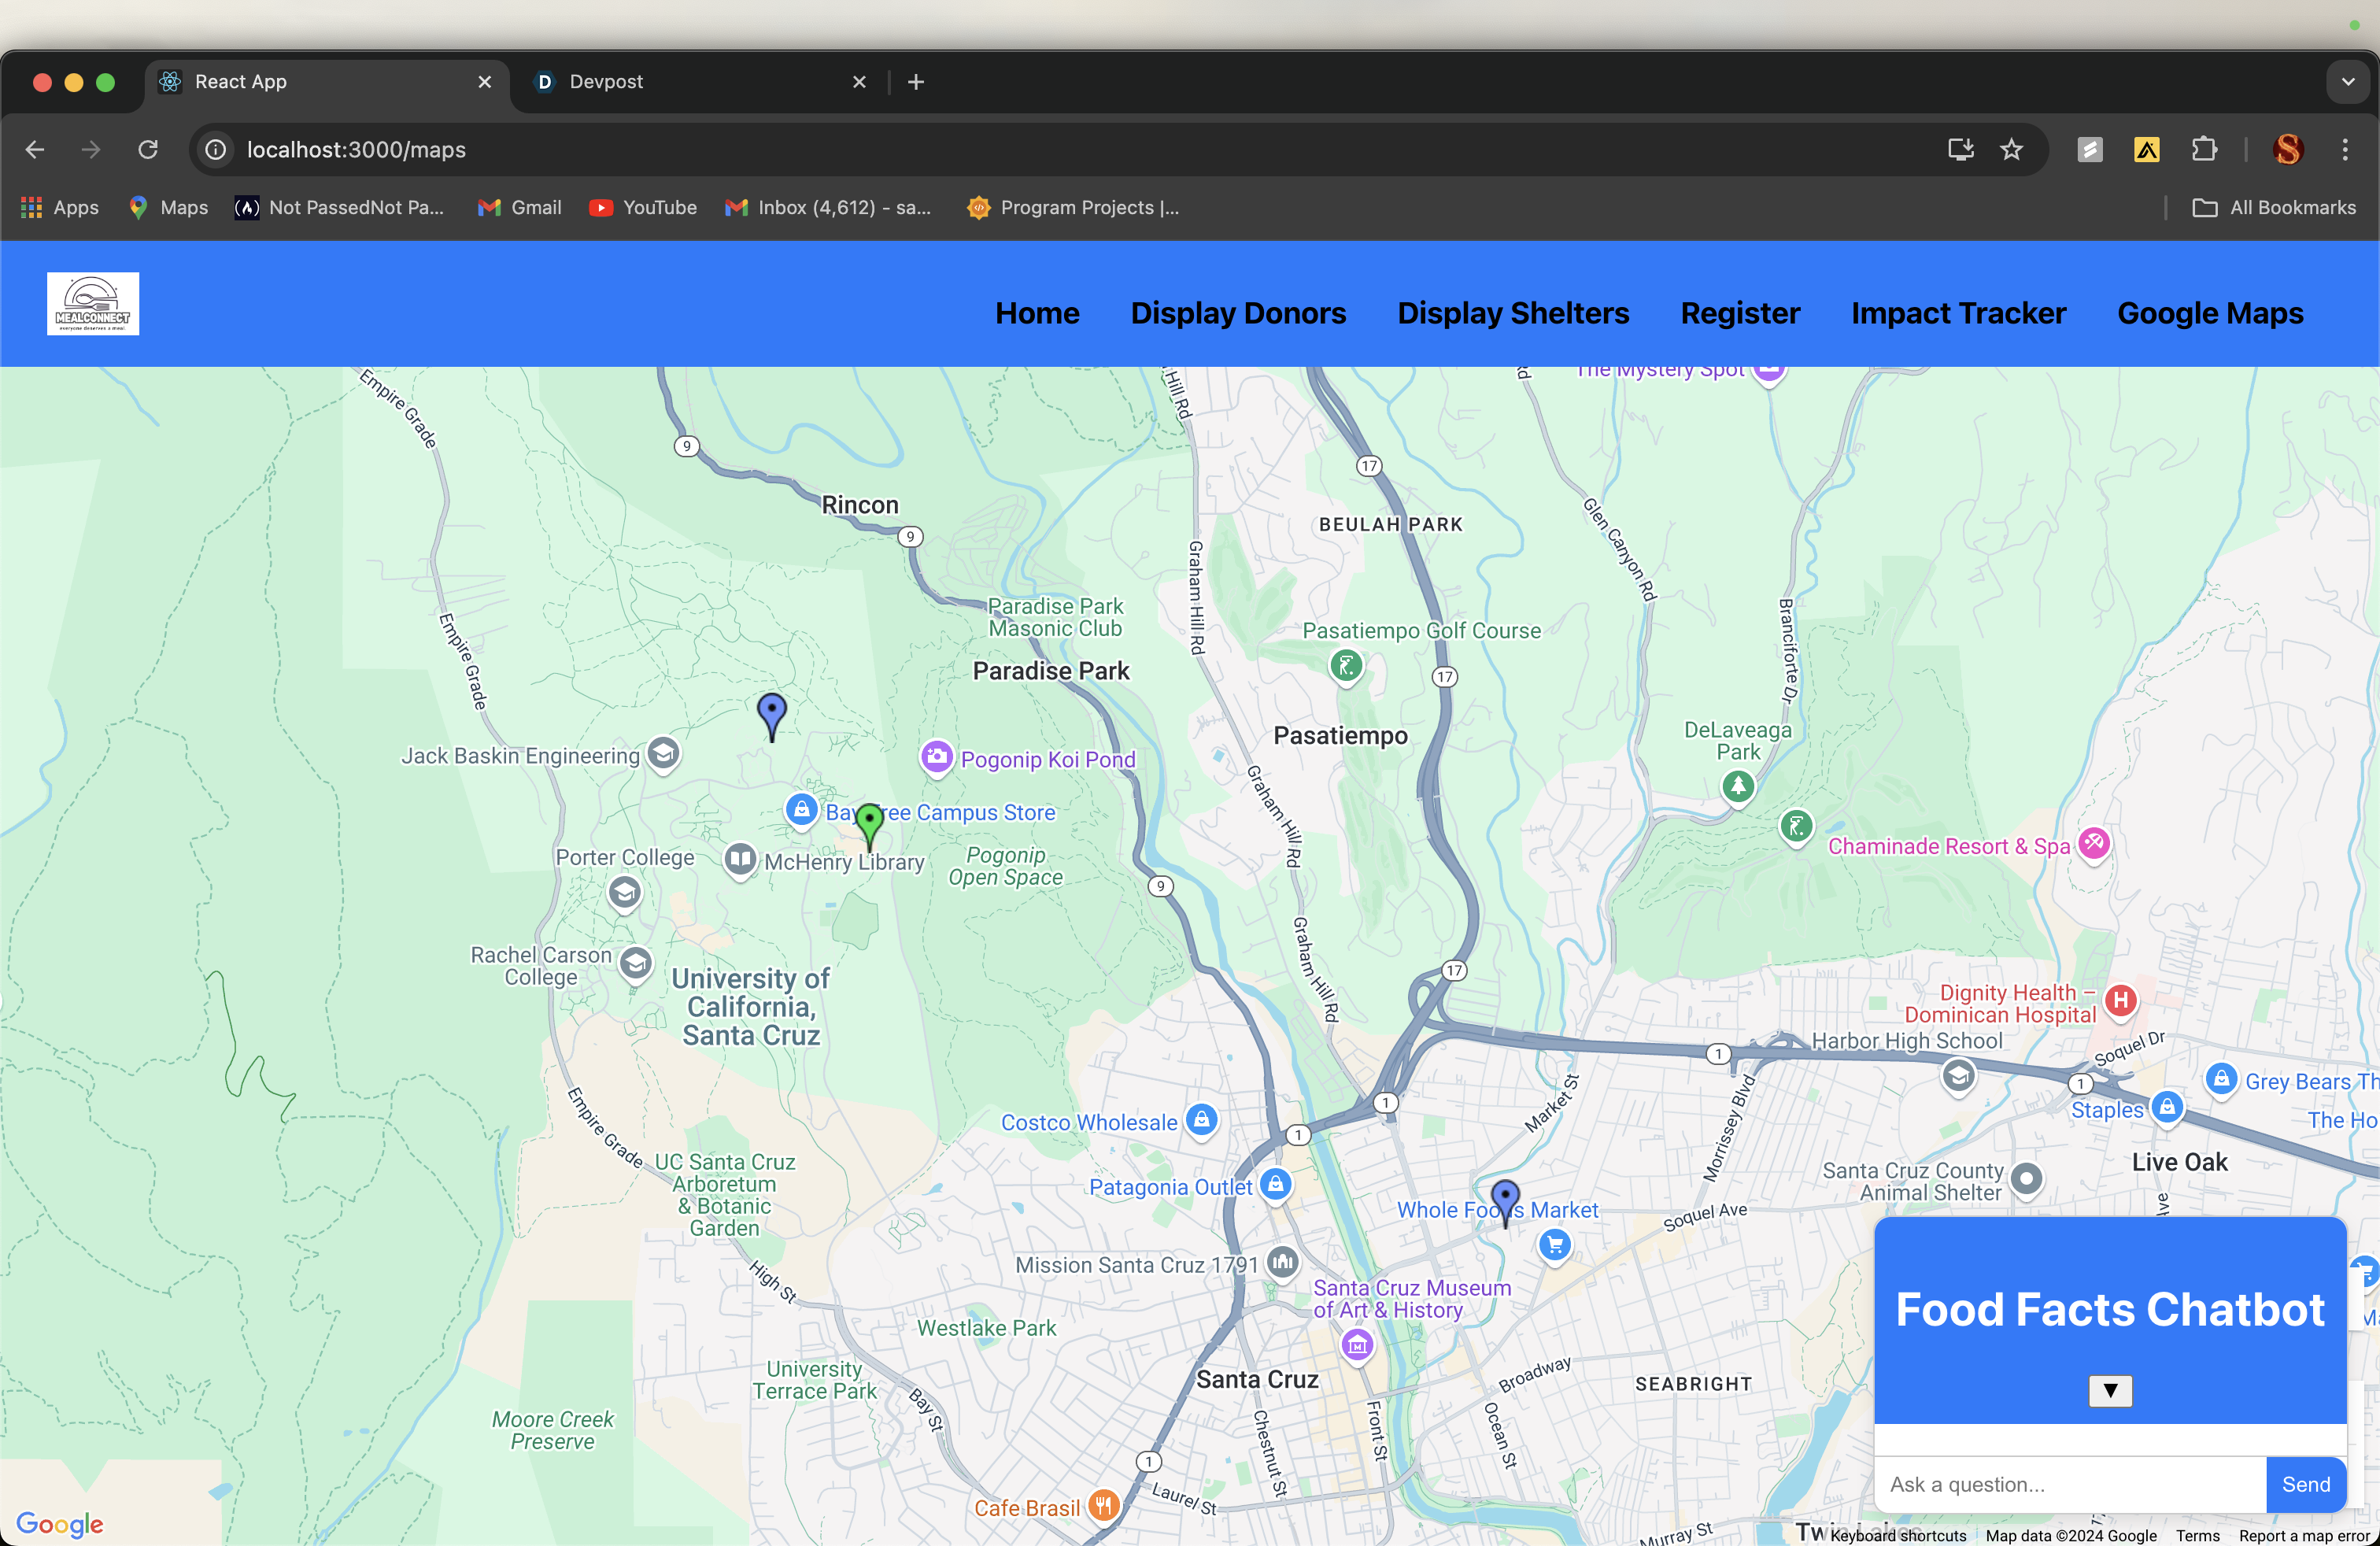This screenshot has height=1546, width=2380.
Task: Go to the Impact Tracker page
Action: [1958, 313]
